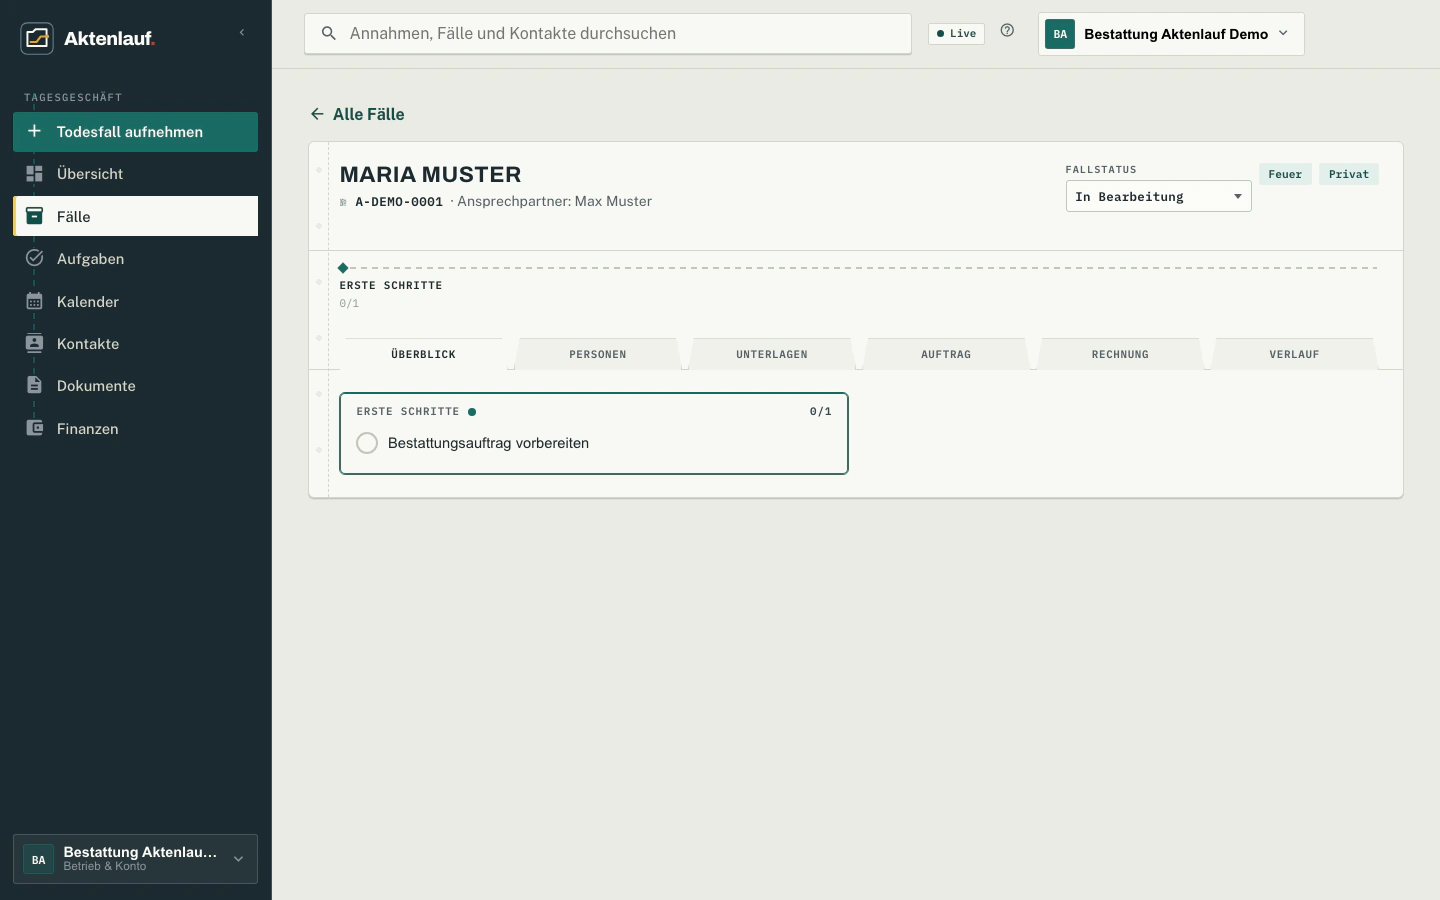Open the Fallstatus In Bearbeitung dropdown

[1158, 196]
